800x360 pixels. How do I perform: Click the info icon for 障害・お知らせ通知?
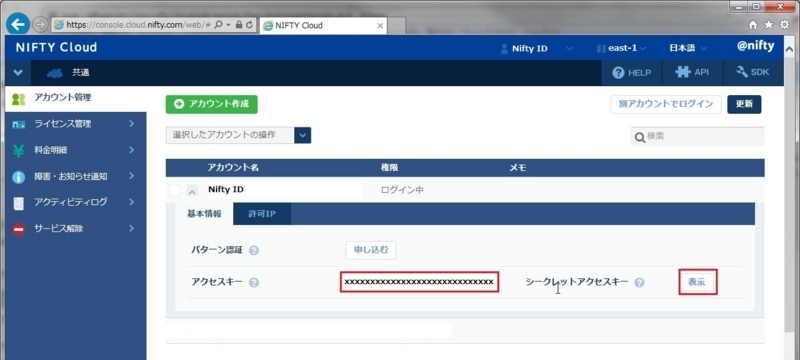coord(19,177)
